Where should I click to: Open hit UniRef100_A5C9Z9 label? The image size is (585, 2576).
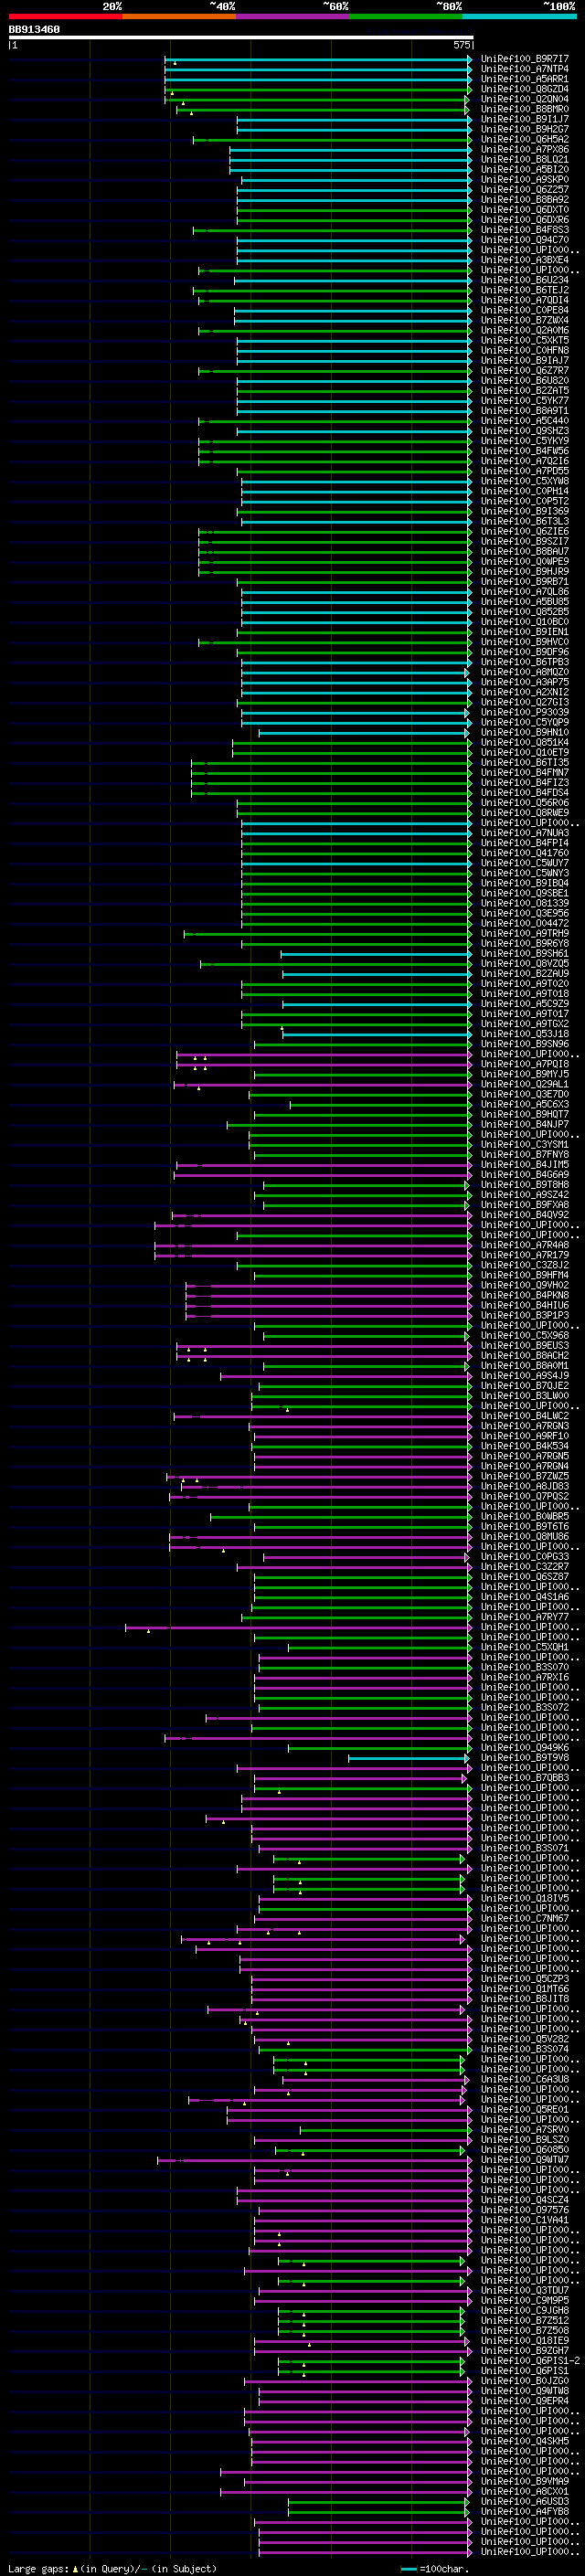pyautogui.click(x=525, y=1003)
